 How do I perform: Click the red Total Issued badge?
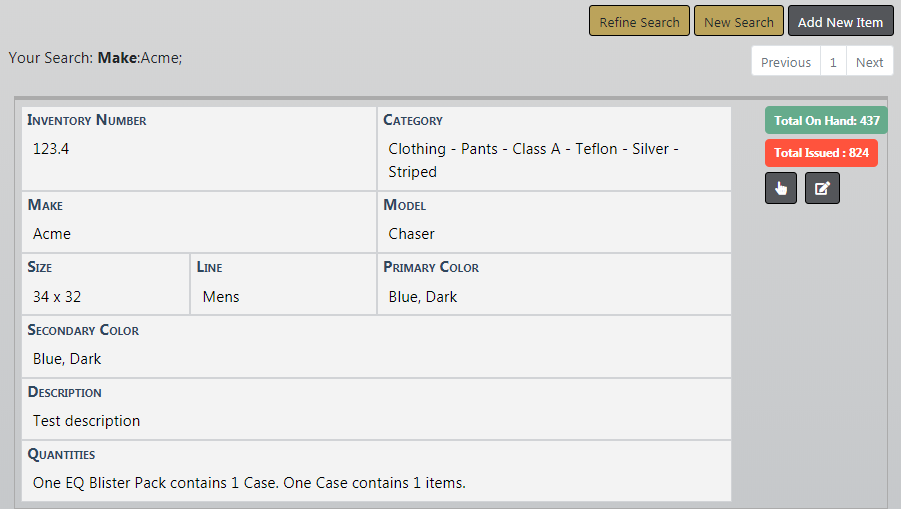821,153
